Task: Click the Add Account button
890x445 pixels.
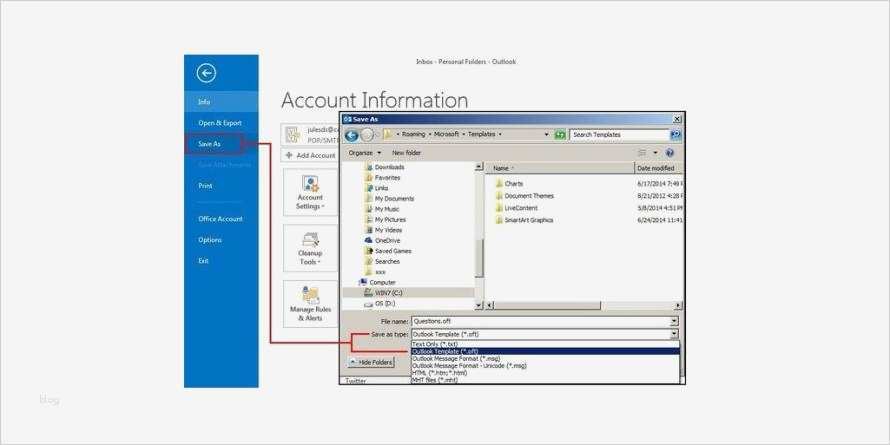Action: pos(310,155)
